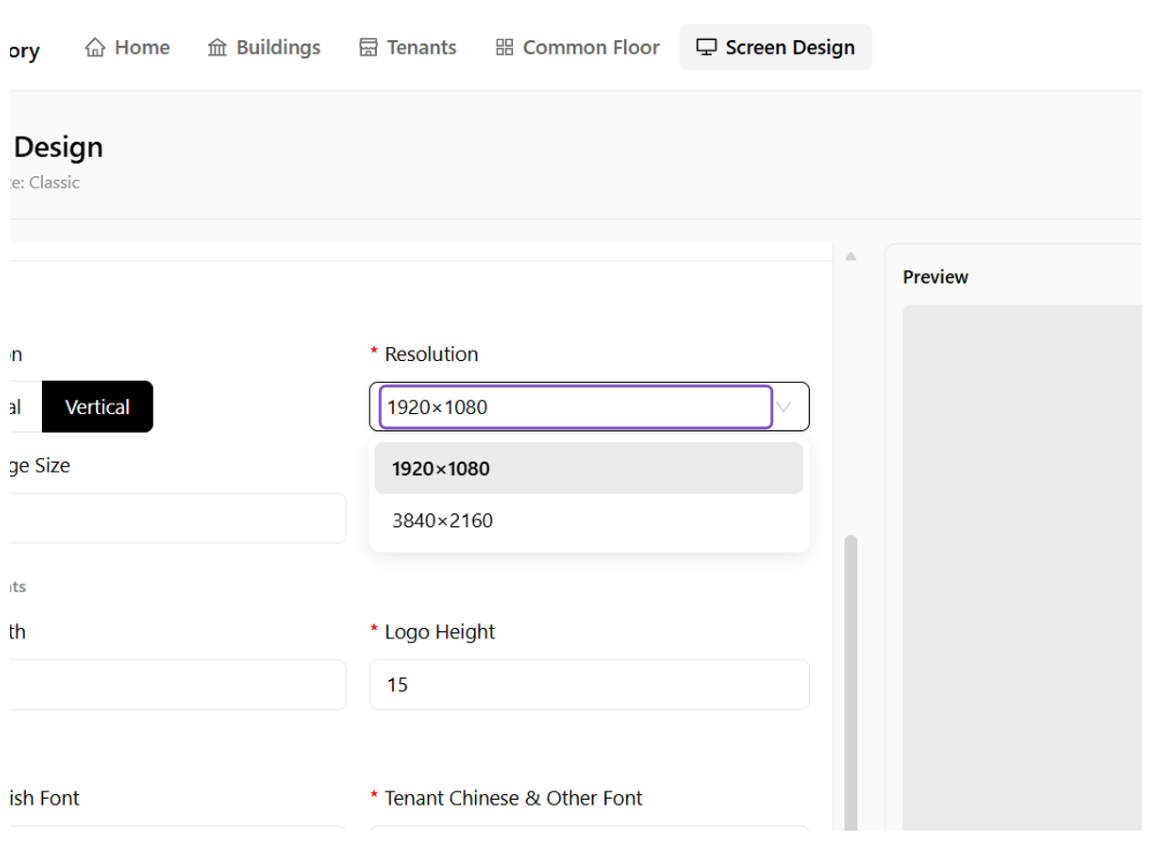Click the Buildings bank icon
Screen dimensions: 1152x841
pos(217,48)
